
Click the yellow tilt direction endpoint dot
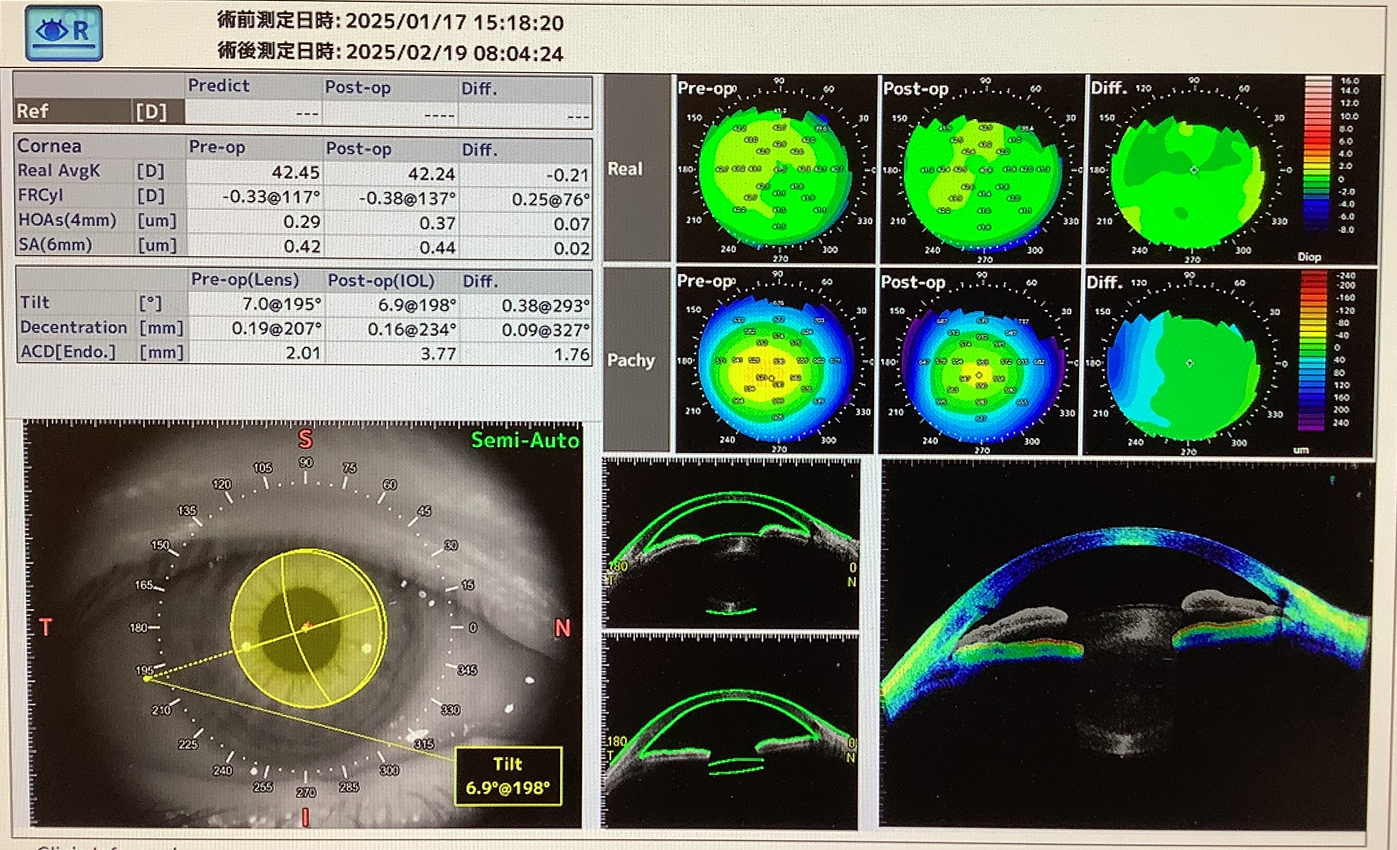coord(147,678)
